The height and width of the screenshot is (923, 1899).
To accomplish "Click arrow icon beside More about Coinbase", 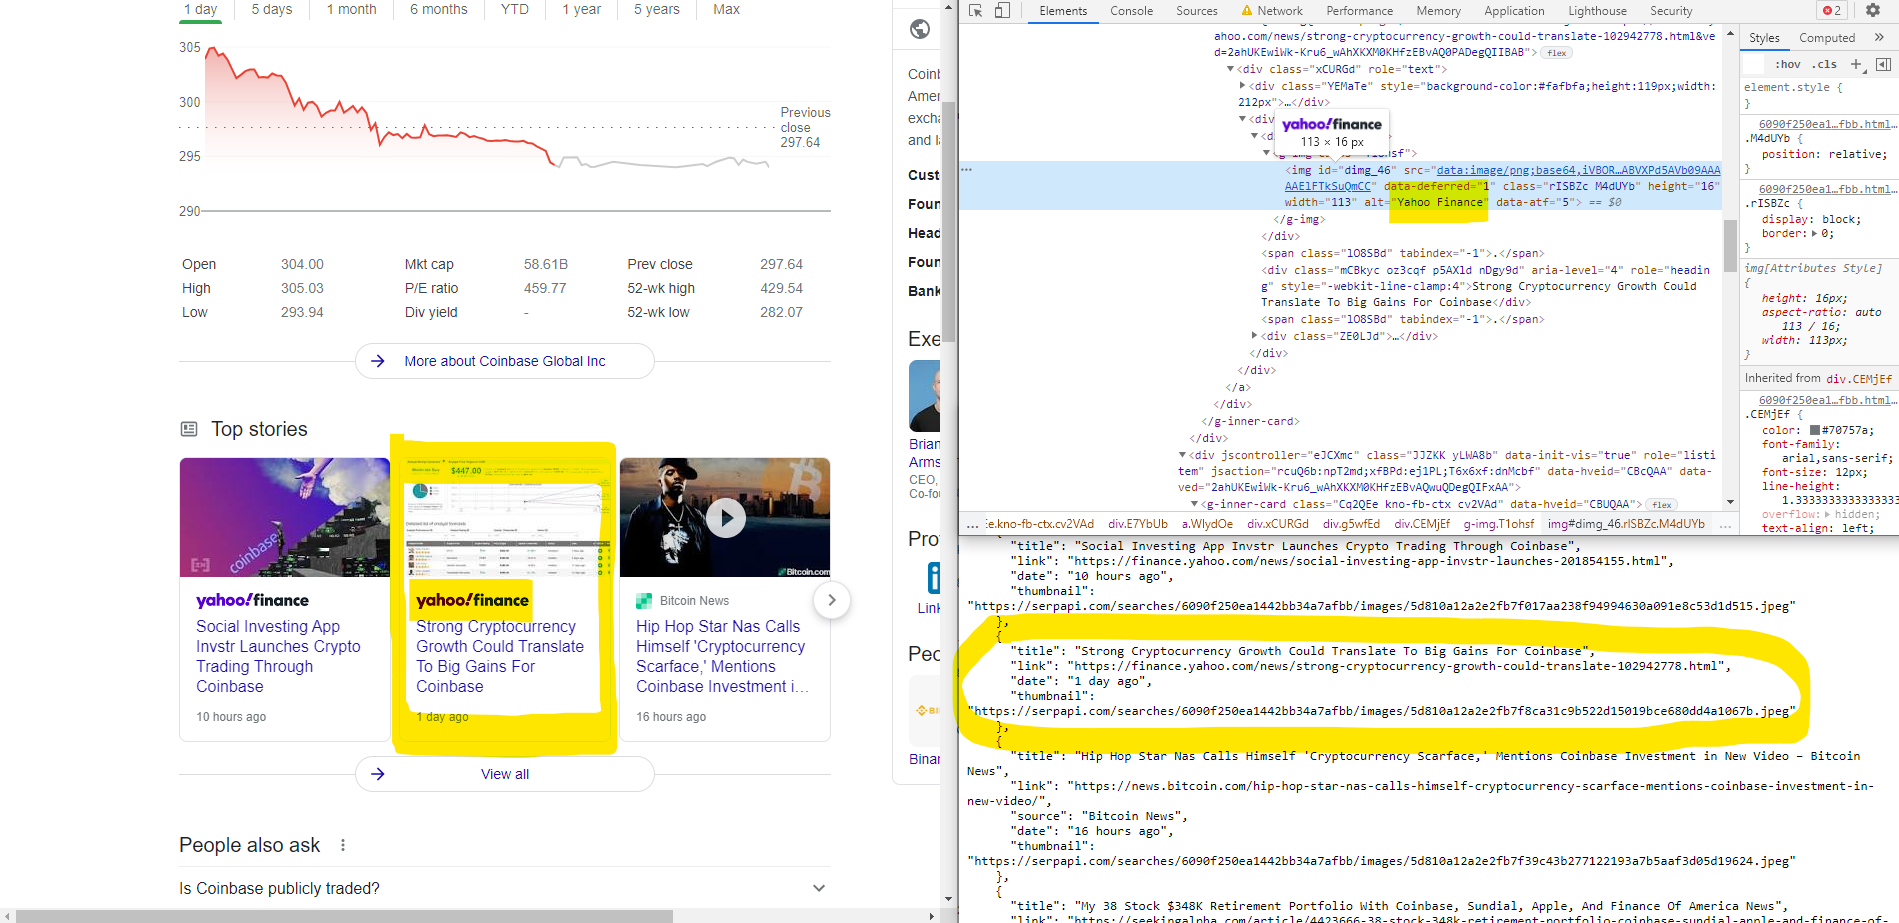I will tap(378, 361).
